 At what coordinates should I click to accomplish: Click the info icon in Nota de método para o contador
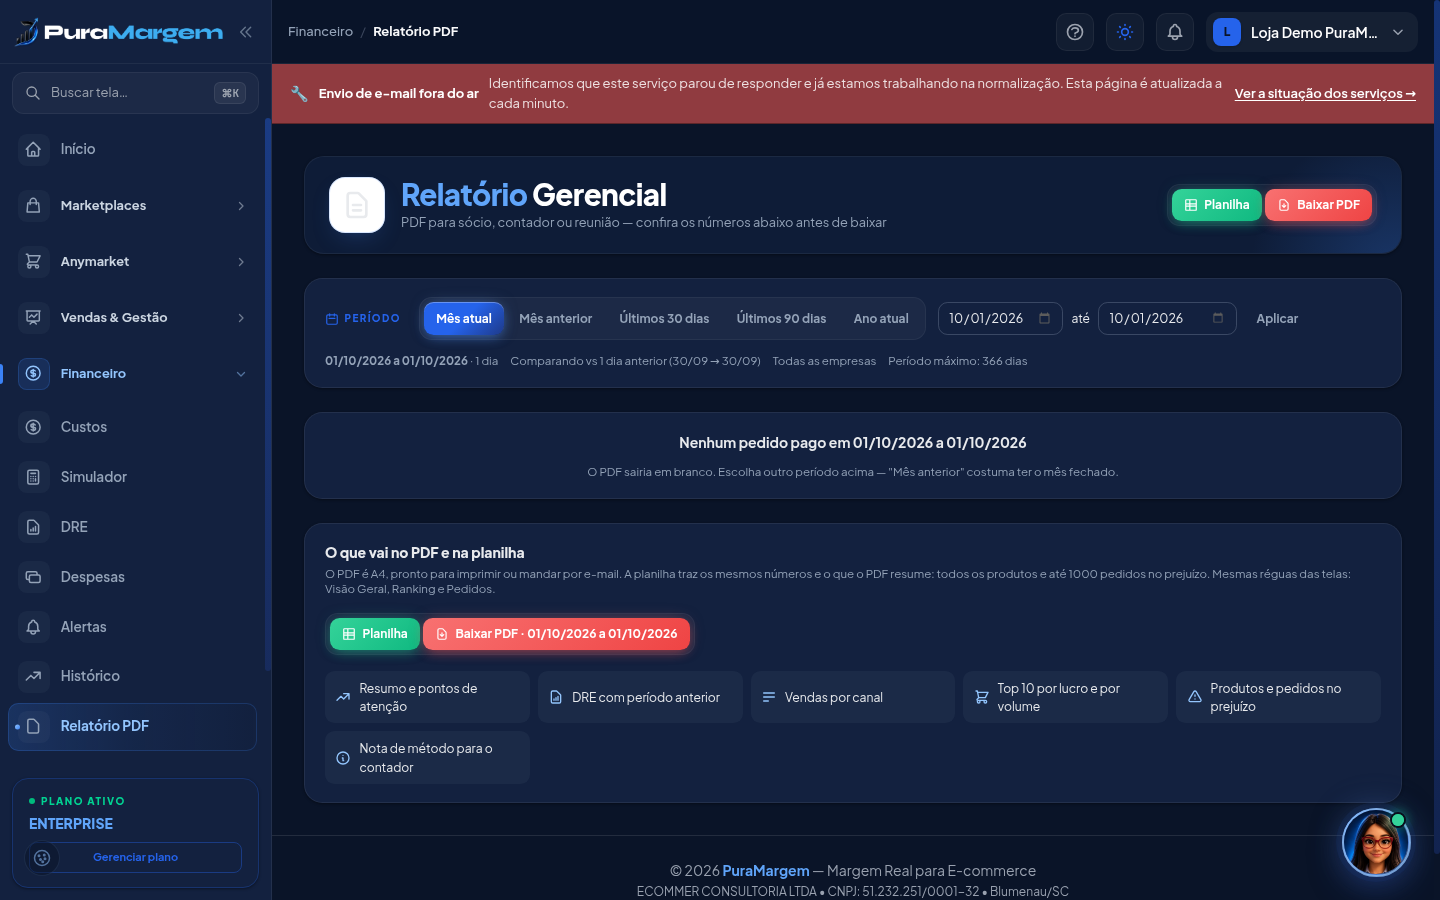[343, 758]
